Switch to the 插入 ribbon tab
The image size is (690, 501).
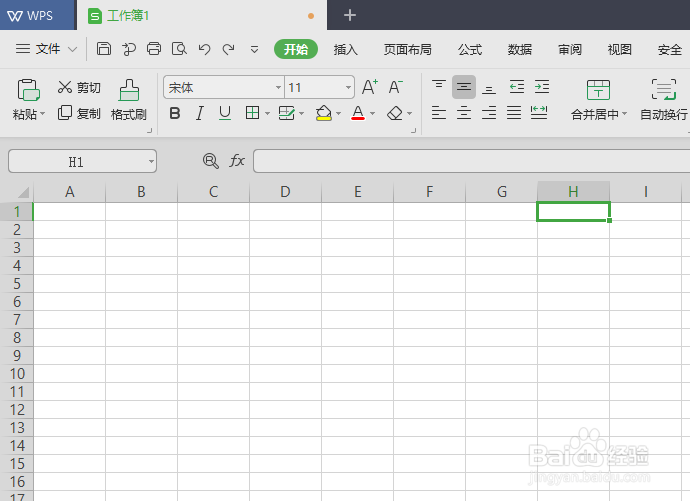pos(345,49)
